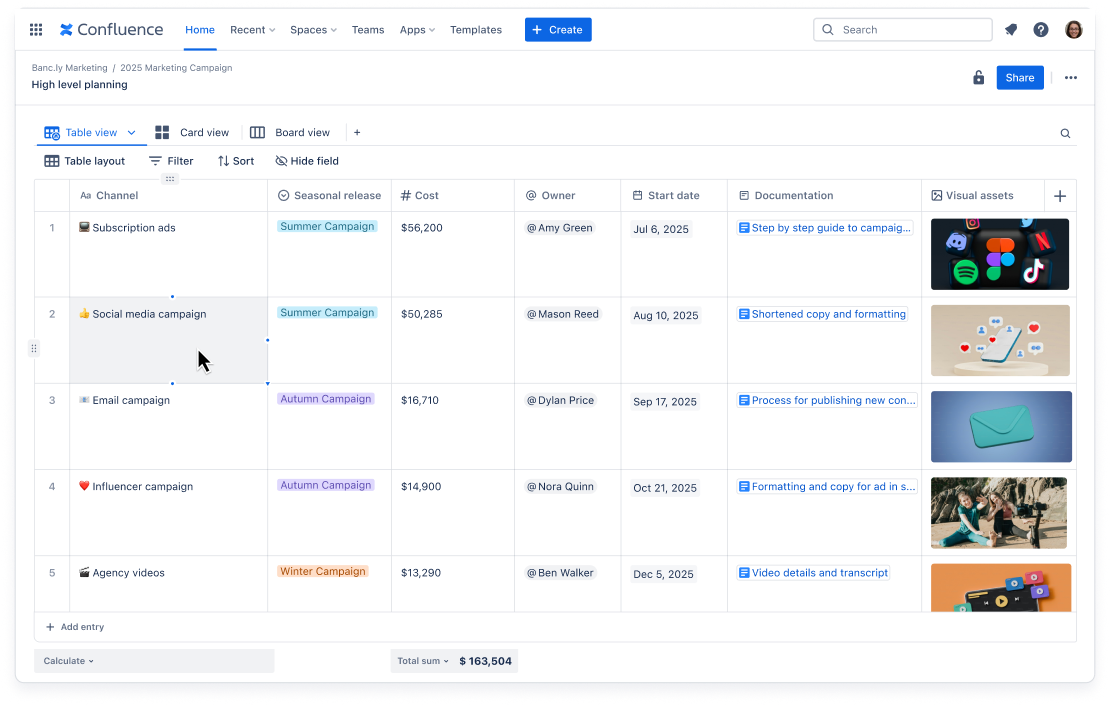Click the blue Create button

[558, 30]
